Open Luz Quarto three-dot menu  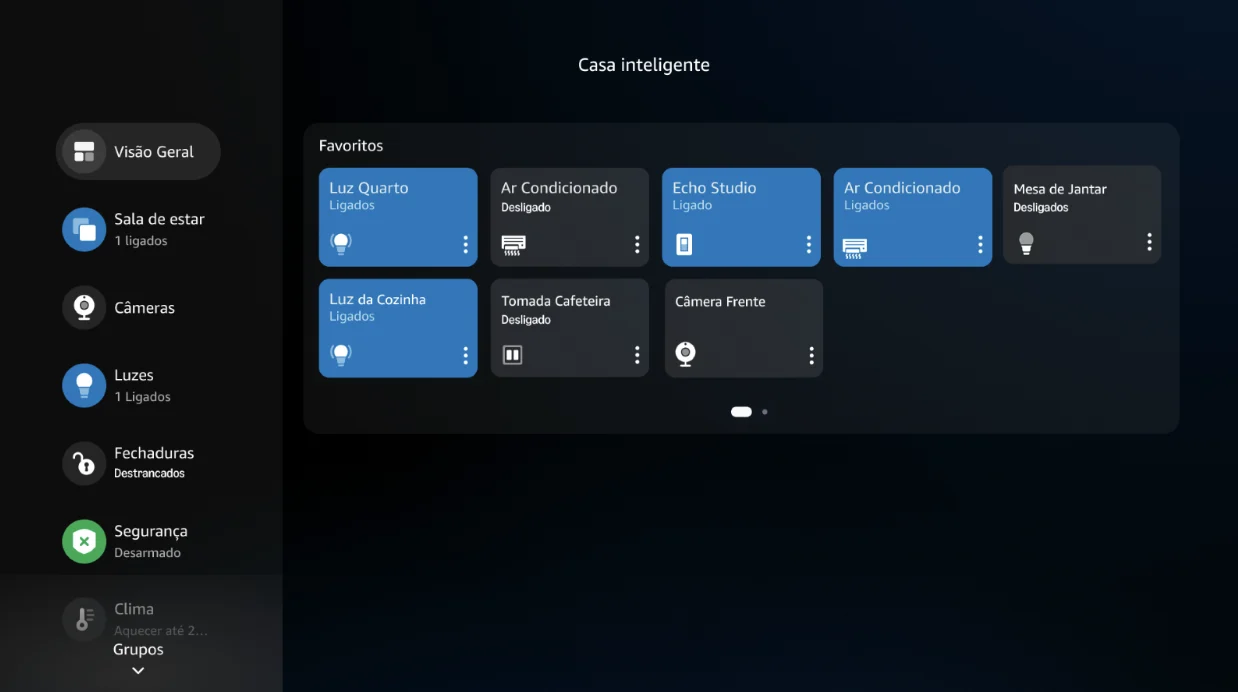click(x=465, y=244)
